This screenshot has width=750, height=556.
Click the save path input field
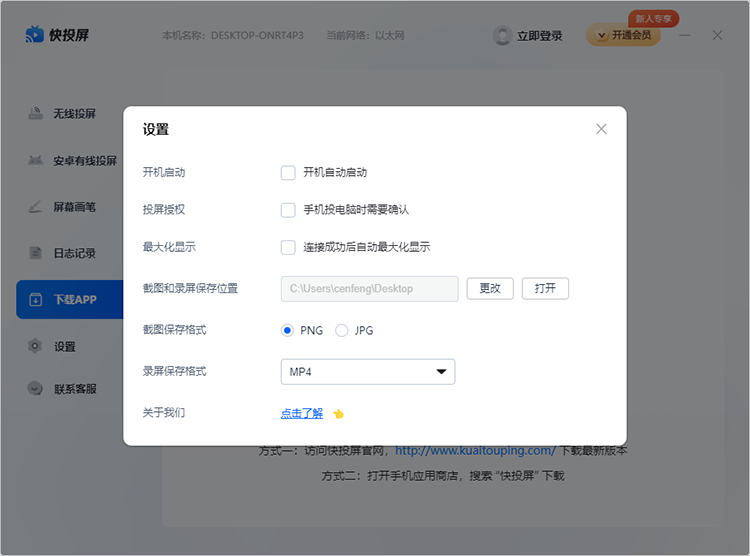point(369,289)
